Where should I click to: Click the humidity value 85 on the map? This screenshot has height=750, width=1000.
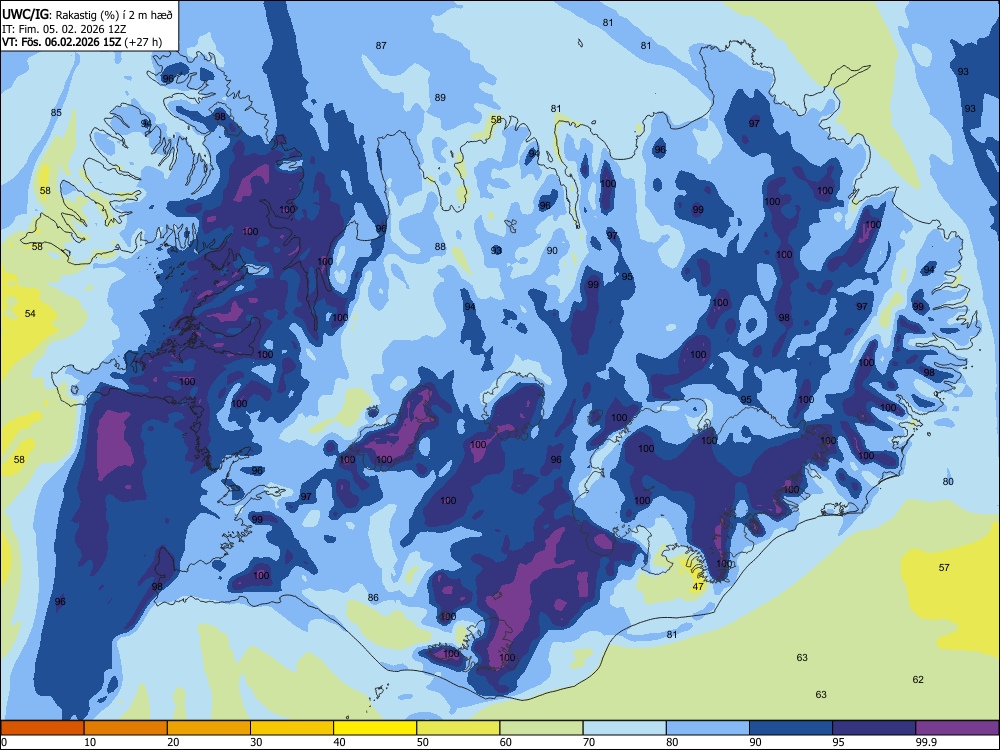pyautogui.click(x=56, y=112)
